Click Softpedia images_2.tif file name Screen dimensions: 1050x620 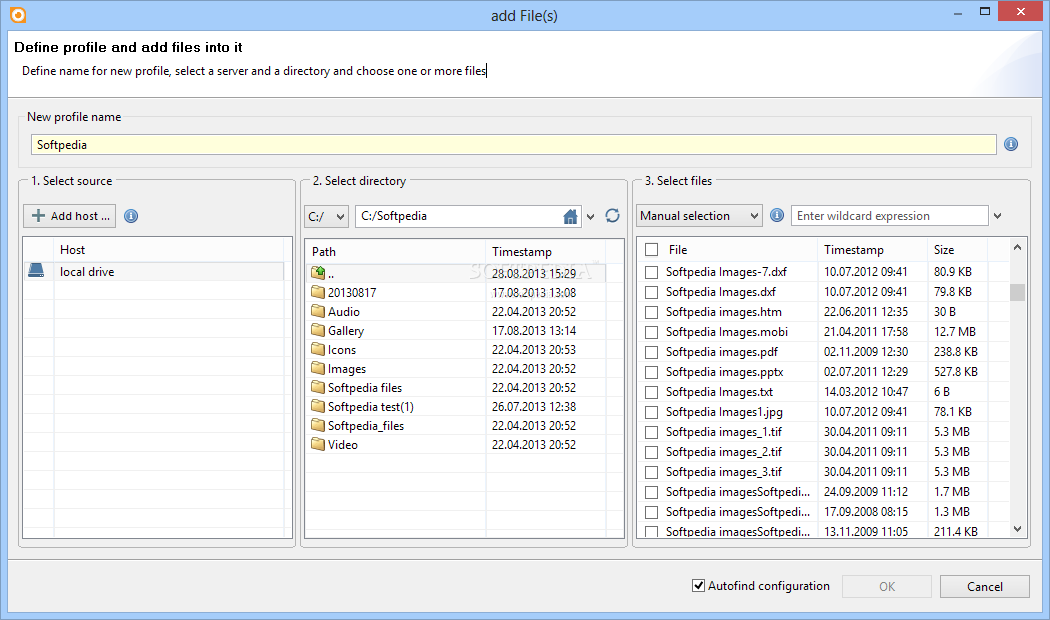pos(723,452)
